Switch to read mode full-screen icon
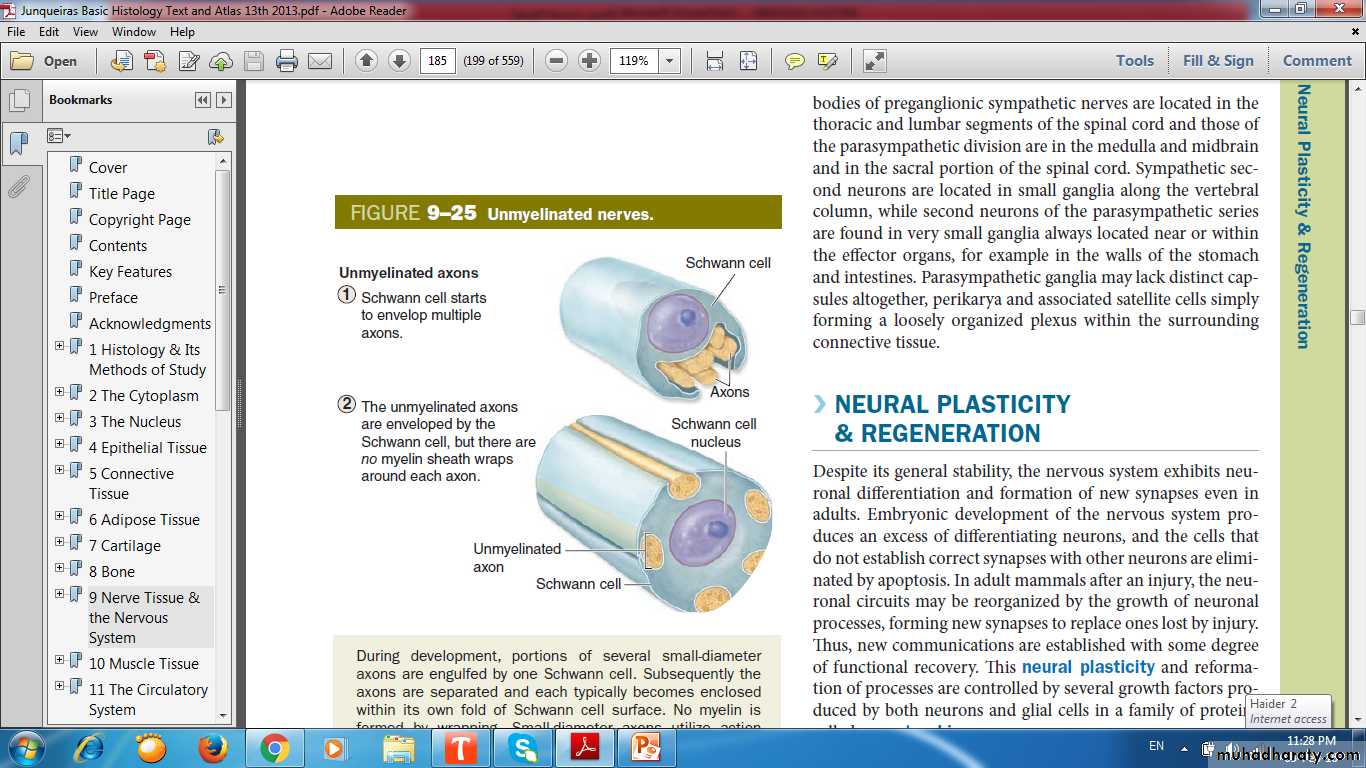This screenshot has width=1366, height=768. 874,61
